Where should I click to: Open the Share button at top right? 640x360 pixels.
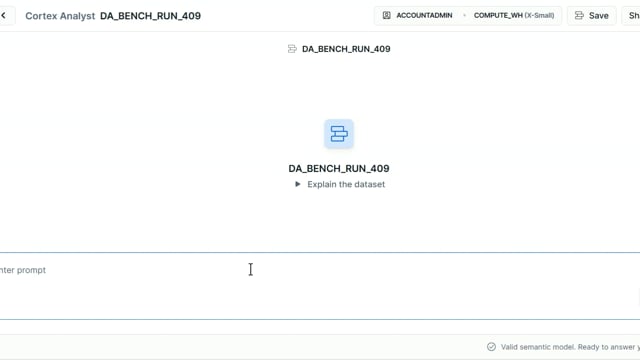tap(631, 16)
